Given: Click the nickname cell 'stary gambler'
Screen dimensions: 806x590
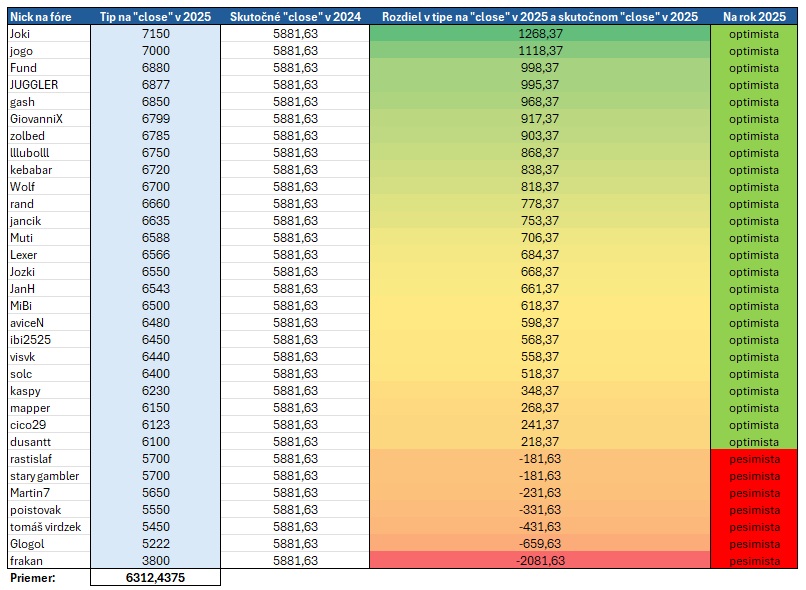Looking at the screenshot, I should (48, 476).
